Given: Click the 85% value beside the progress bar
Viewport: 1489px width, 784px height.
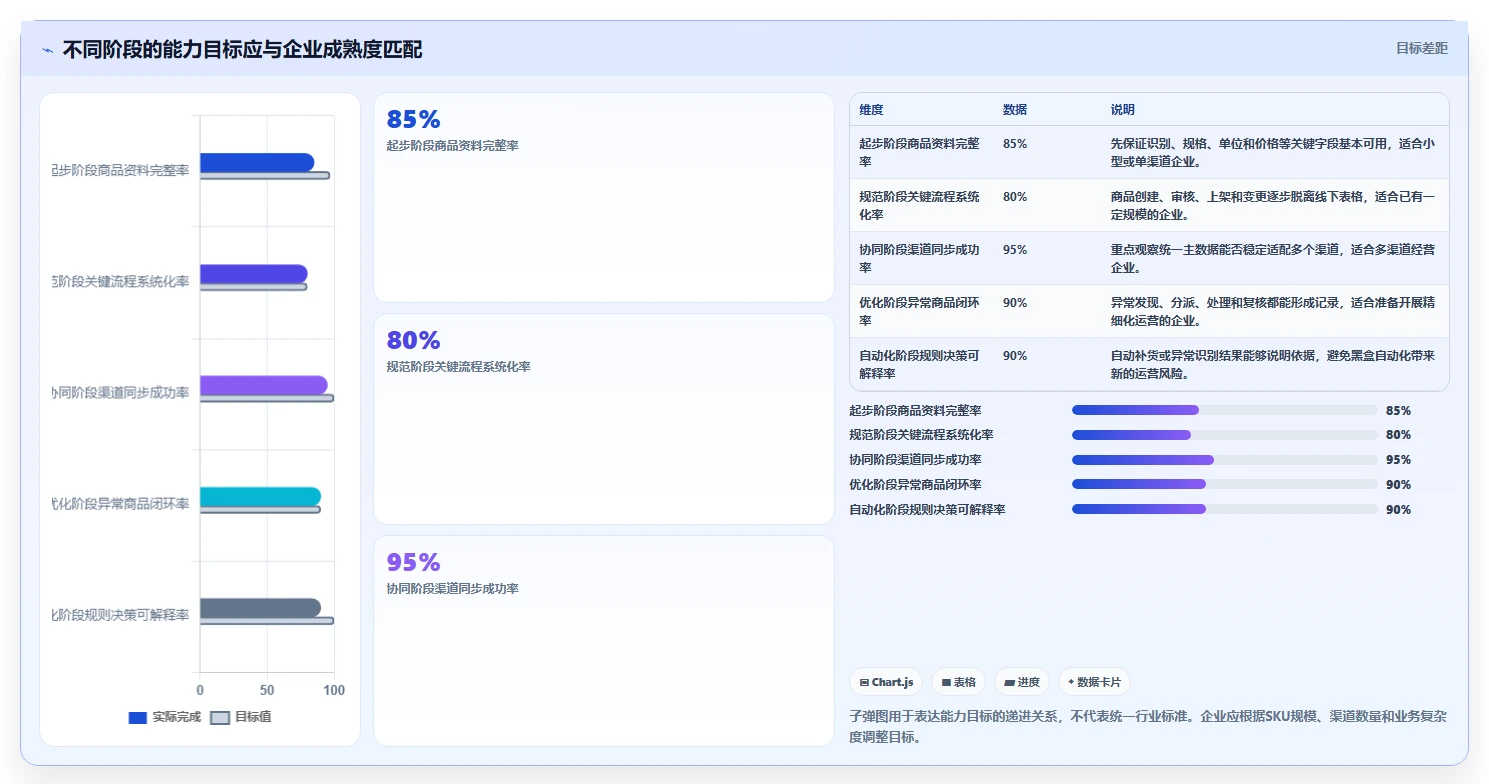Looking at the screenshot, I should [x=1398, y=410].
